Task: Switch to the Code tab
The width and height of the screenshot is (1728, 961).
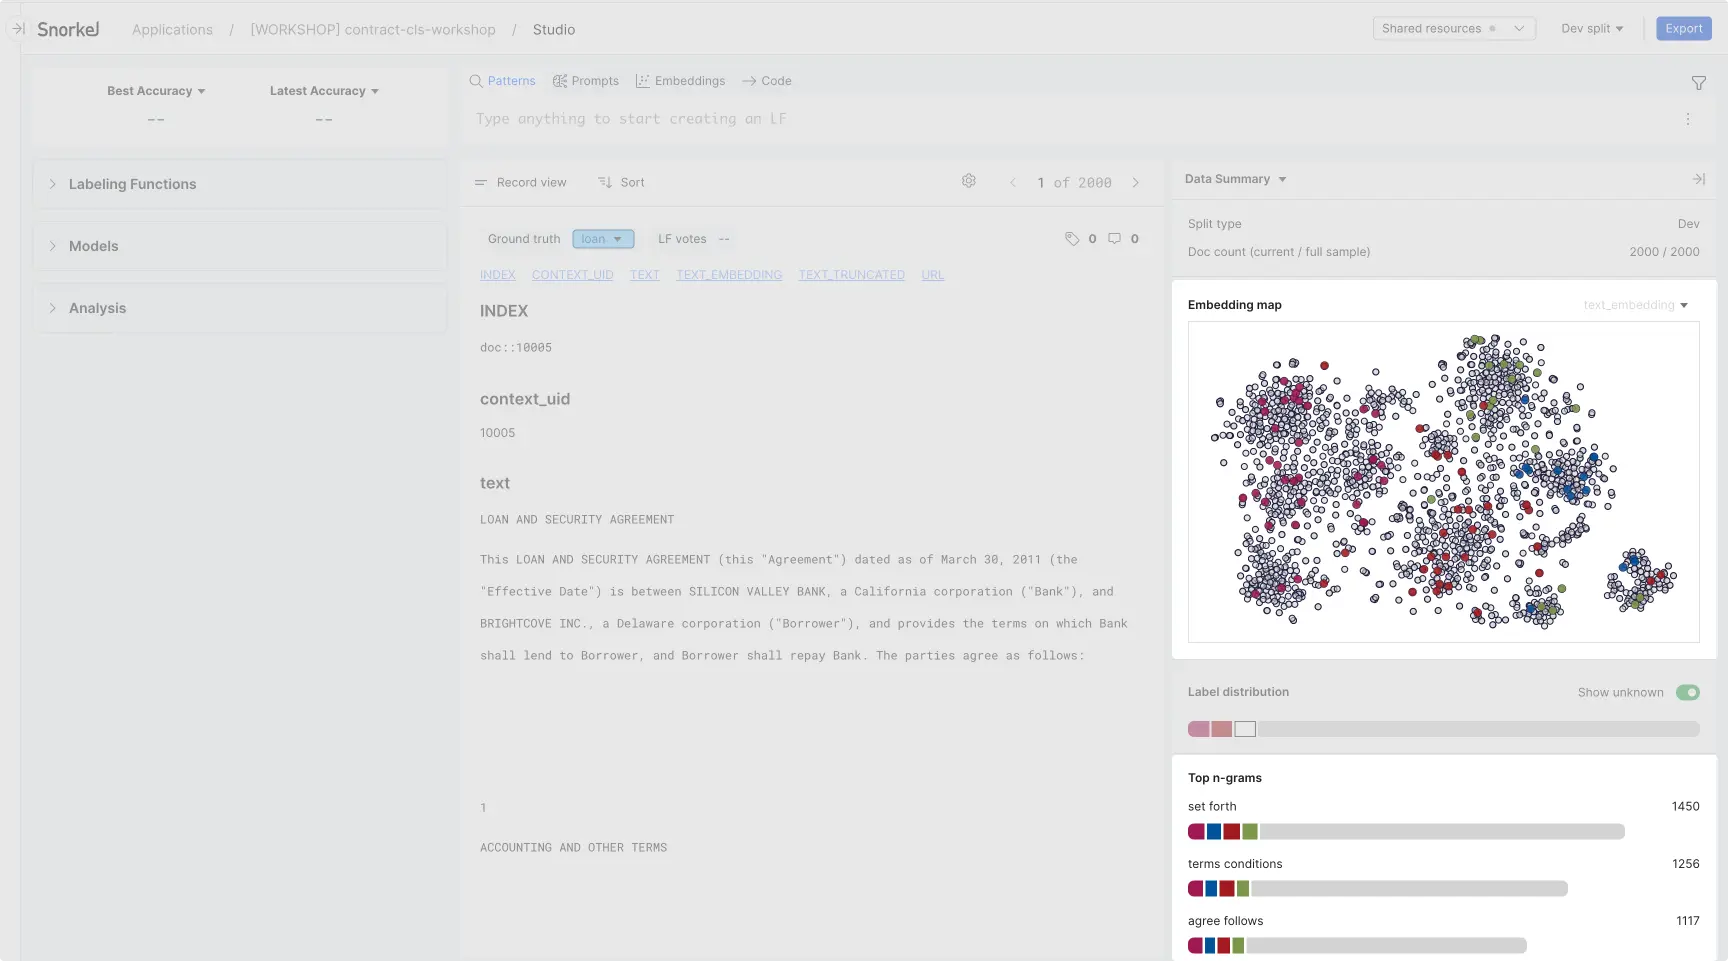Action: point(766,81)
